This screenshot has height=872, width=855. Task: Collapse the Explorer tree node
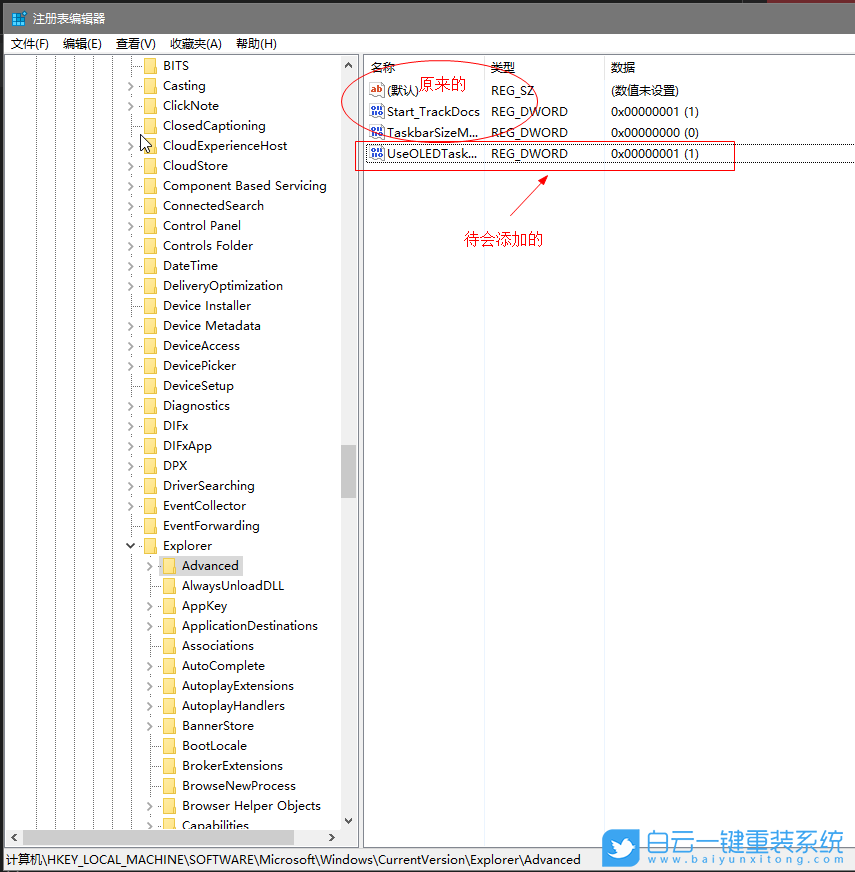[x=131, y=546]
